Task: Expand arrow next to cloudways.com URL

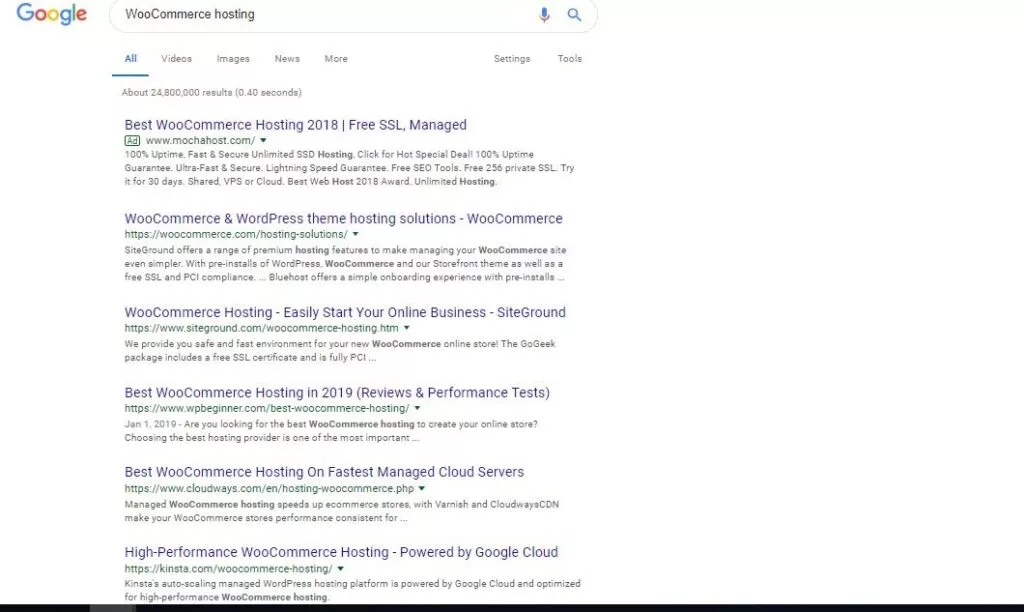Action: [421, 489]
